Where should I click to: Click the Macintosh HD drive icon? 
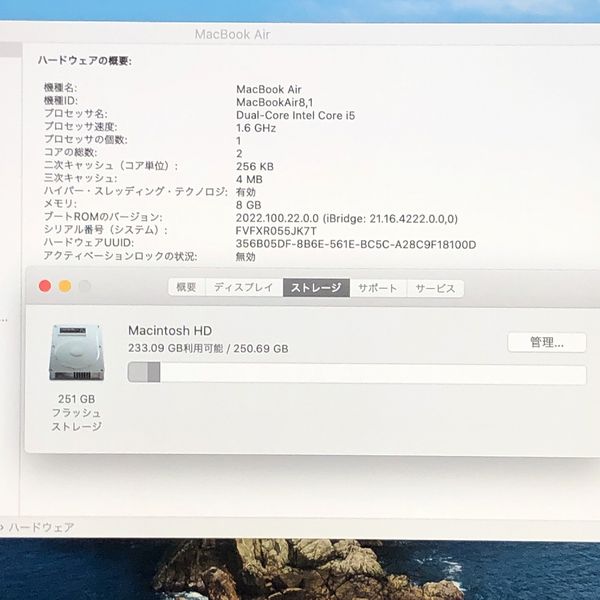pyautogui.click(x=77, y=352)
